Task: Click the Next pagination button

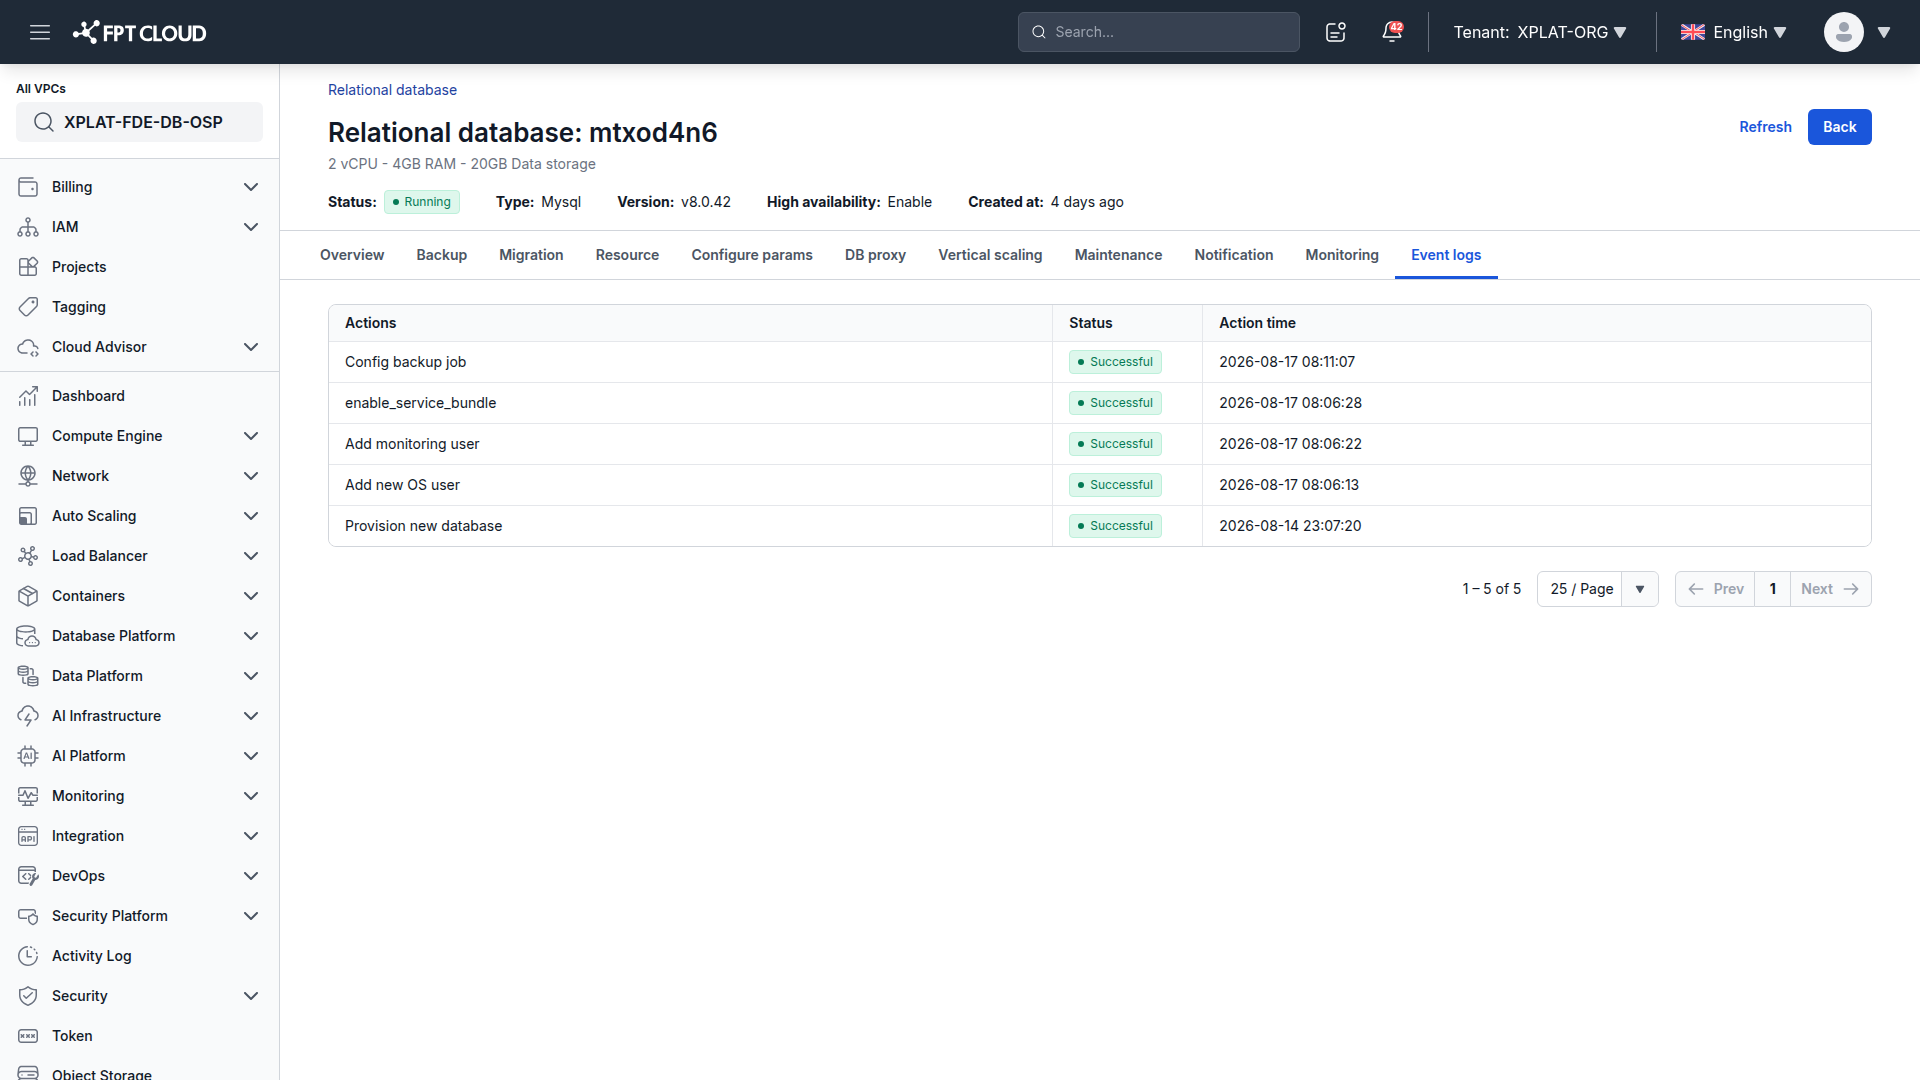Action: coord(1830,589)
